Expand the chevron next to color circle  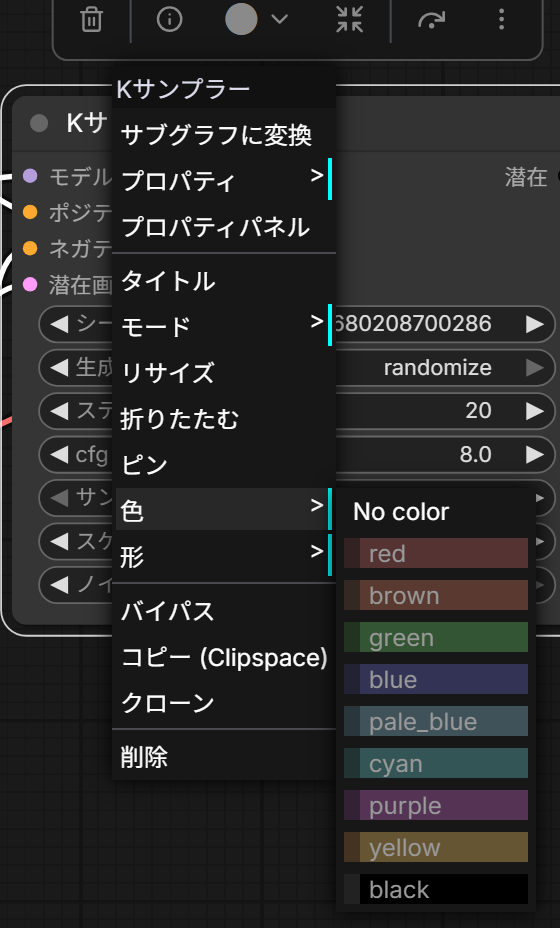point(279,20)
